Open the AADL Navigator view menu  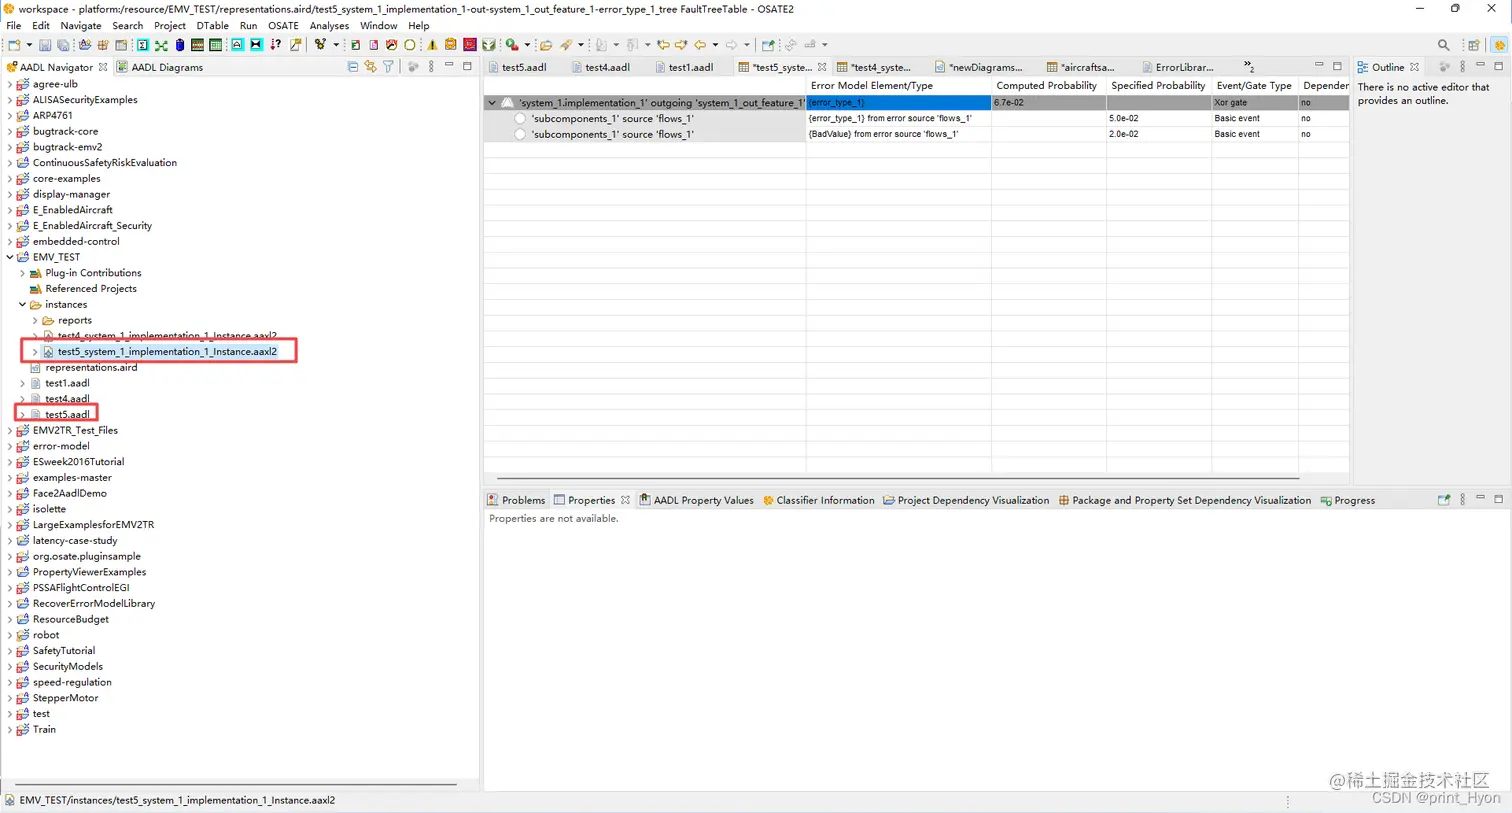click(431, 67)
